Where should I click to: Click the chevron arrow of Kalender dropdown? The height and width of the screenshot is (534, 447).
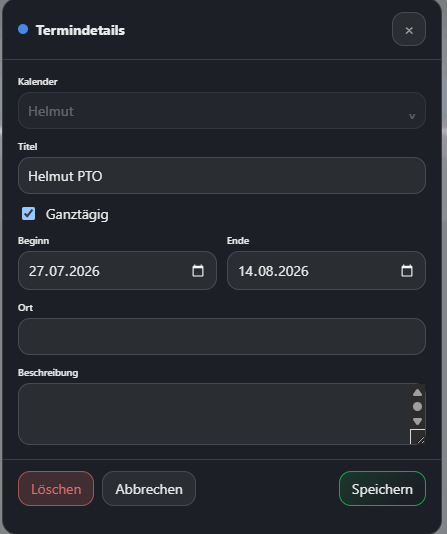(x=412, y=116)
